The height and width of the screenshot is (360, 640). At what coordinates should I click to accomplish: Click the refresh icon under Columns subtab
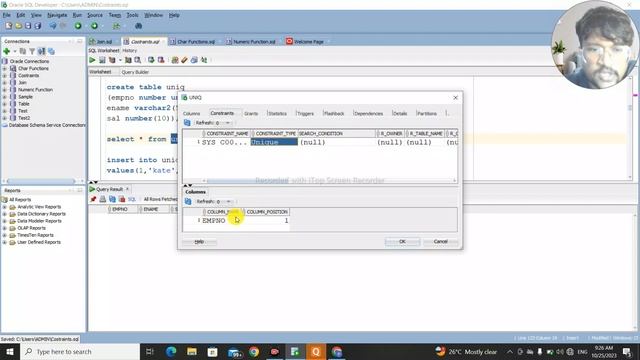(x=188, y=201)
